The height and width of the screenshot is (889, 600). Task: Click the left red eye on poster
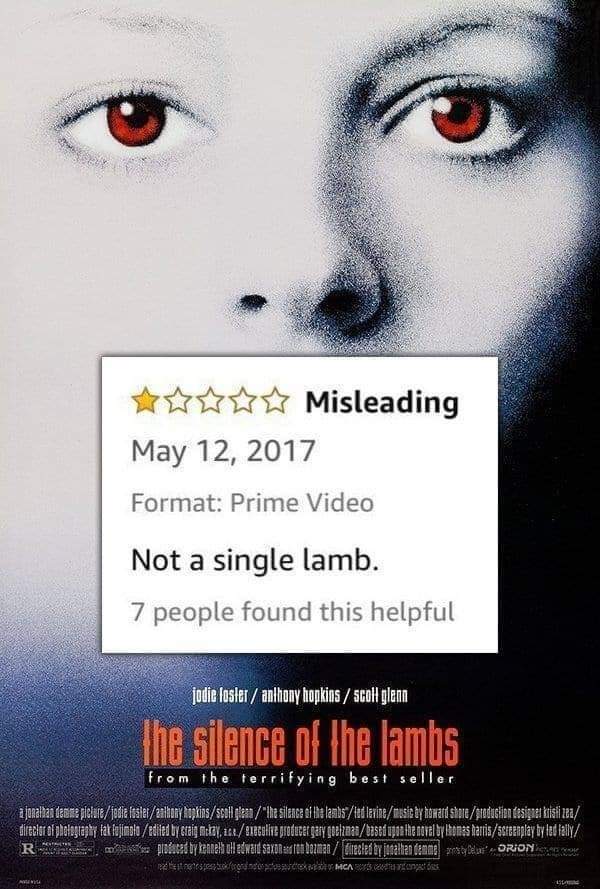tap(136, 120)
